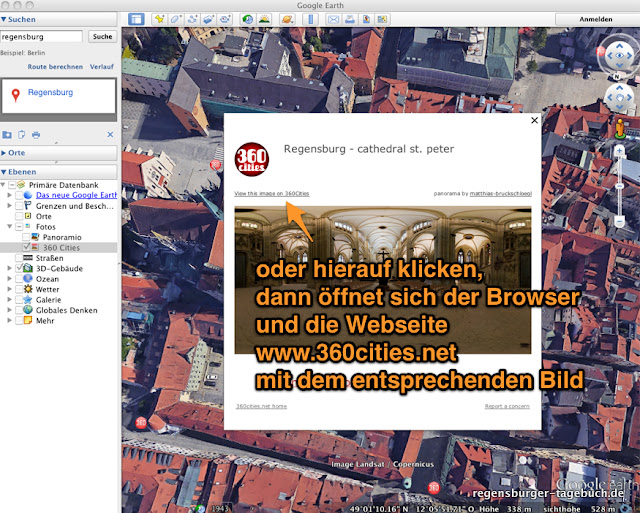Expand the 3D-Gebäude tree node
This screenshot has width=640, height=513.
pos(9,268)
